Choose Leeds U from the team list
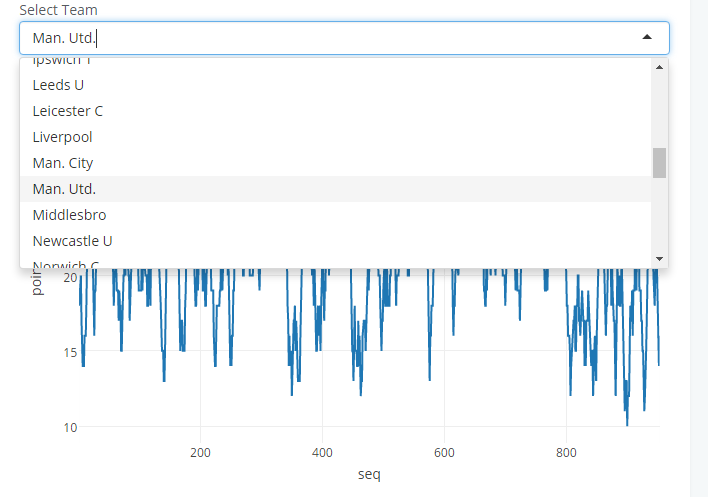Image resolution: width=708 pixels, height=497 pixels. [x=58, y=85]
